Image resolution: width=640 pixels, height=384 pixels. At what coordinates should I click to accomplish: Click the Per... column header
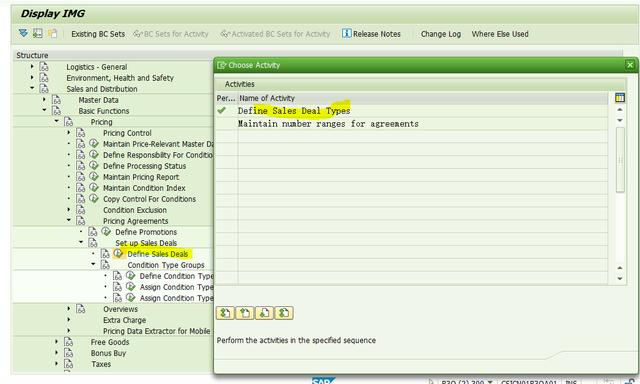pos(226,98)
